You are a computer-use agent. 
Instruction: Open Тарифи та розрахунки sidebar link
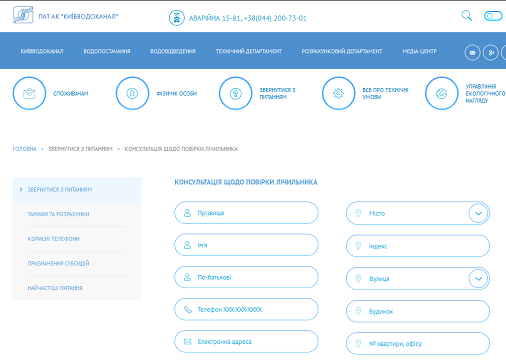pyautogui.click(x=58, y=214)
